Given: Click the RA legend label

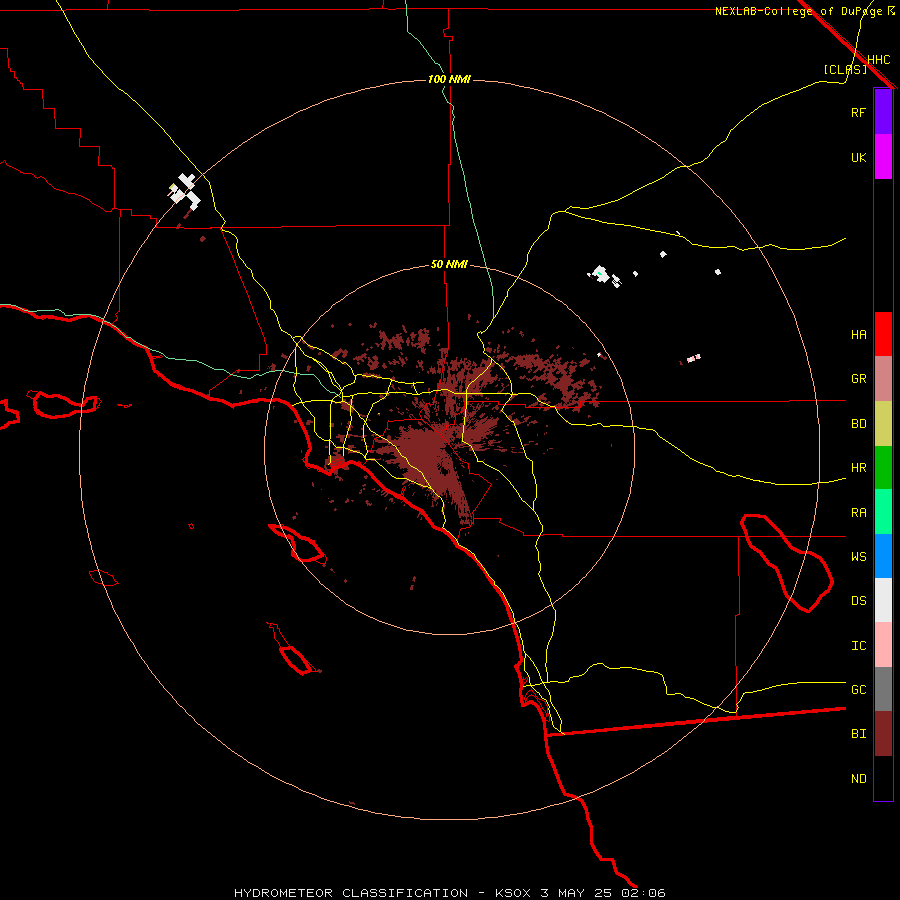Looking at the screenshot, I should 858,513.
